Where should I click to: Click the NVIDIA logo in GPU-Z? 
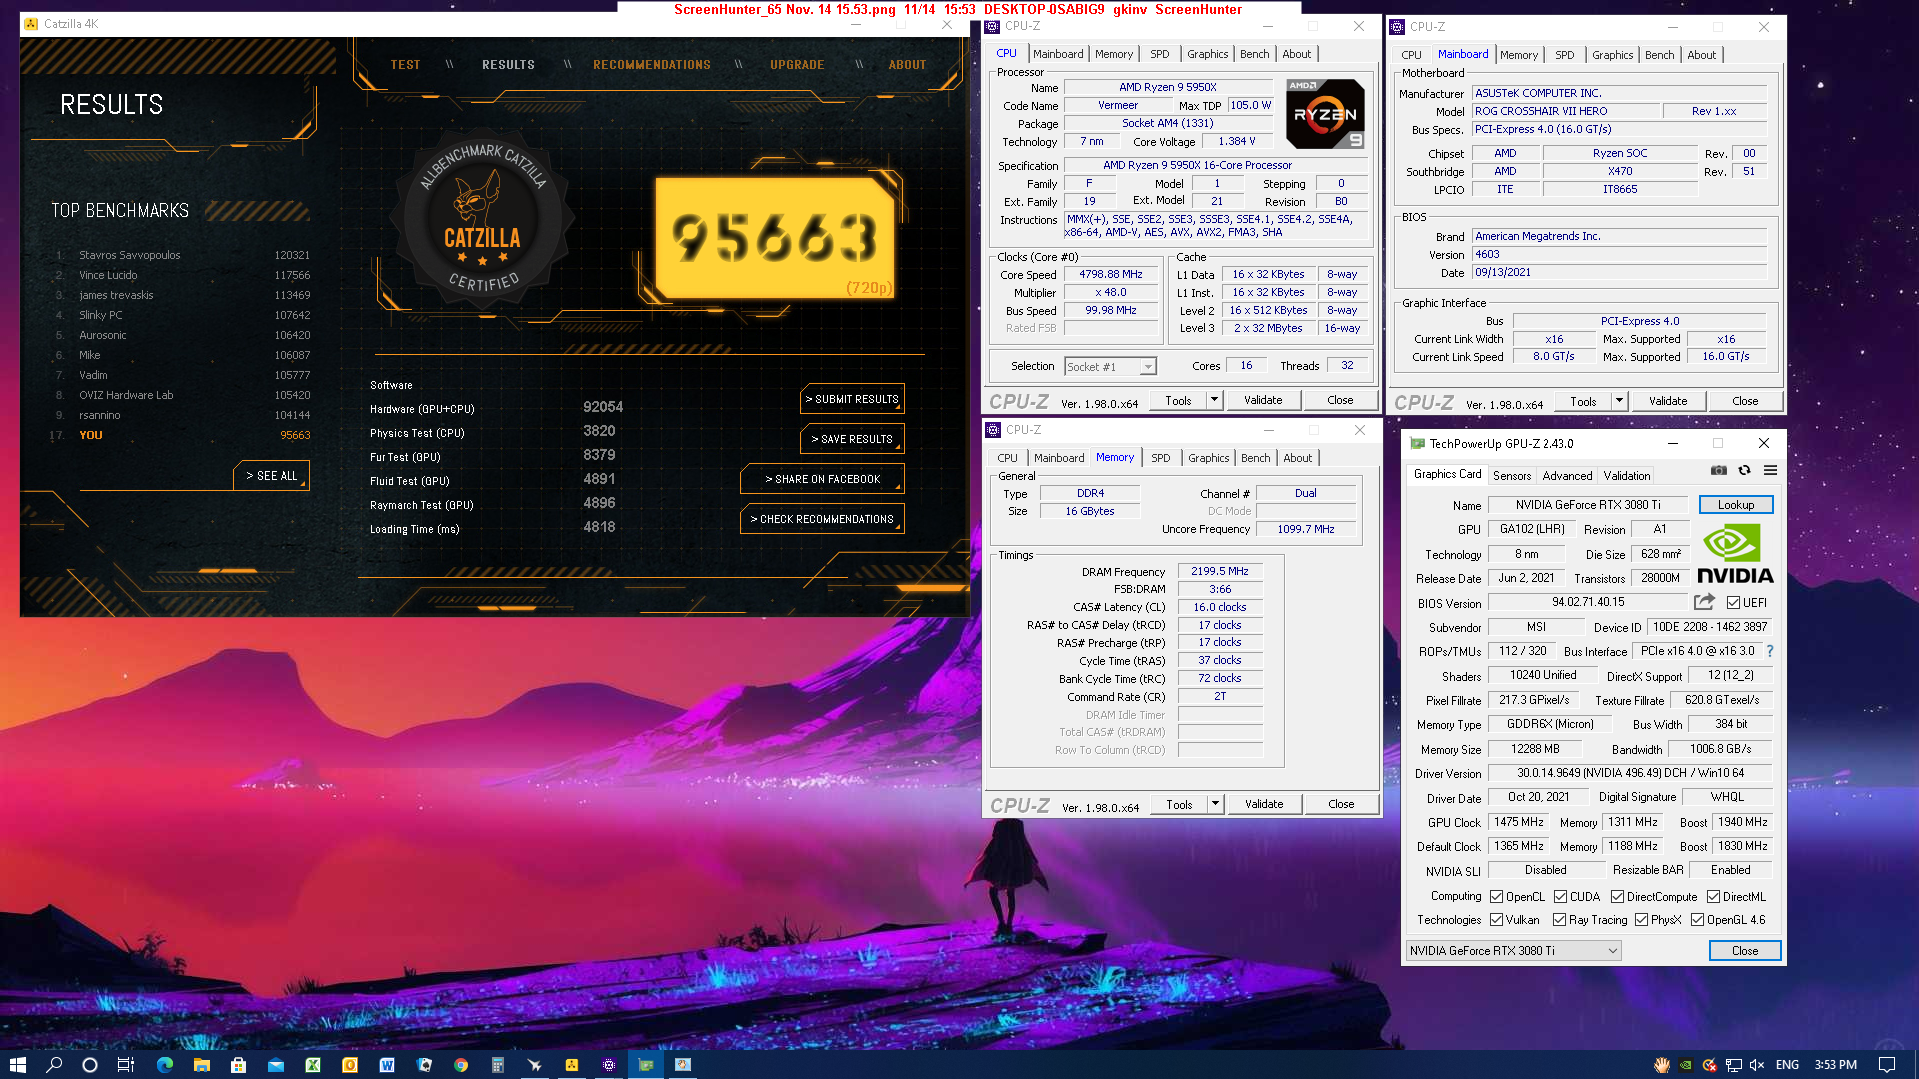click(1735, 554)
